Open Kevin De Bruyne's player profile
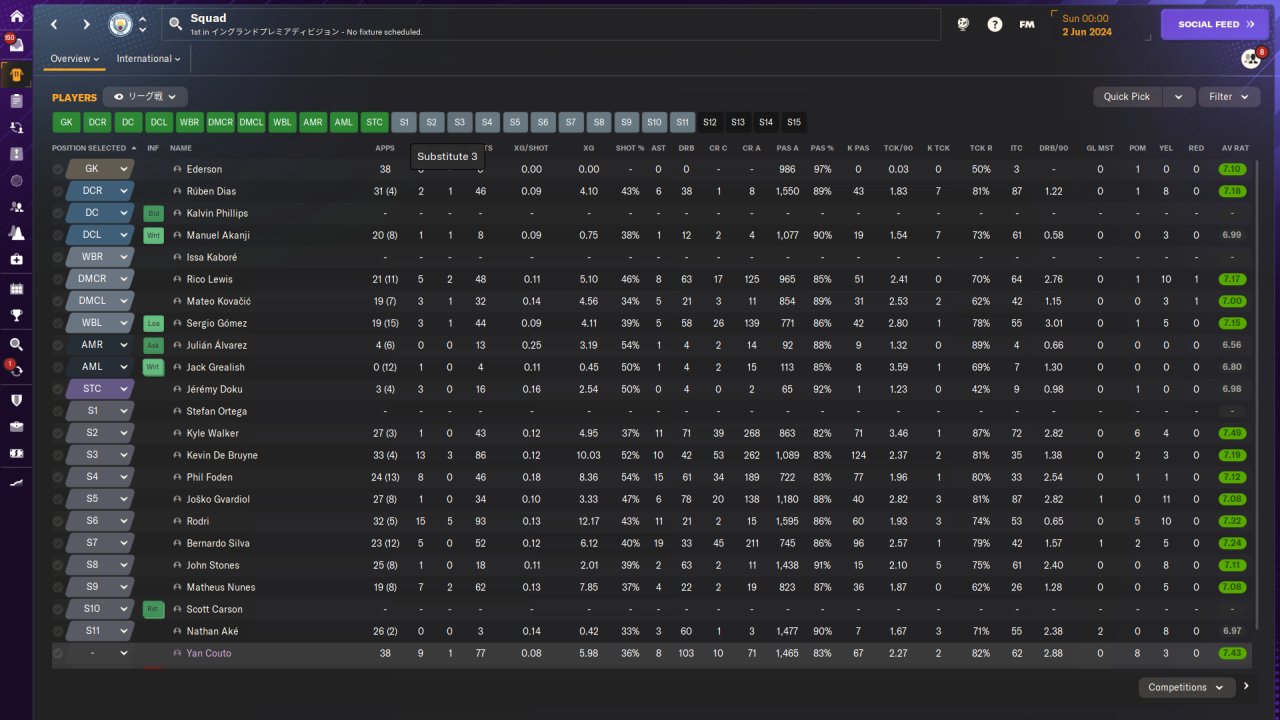 tap(222, 455)
